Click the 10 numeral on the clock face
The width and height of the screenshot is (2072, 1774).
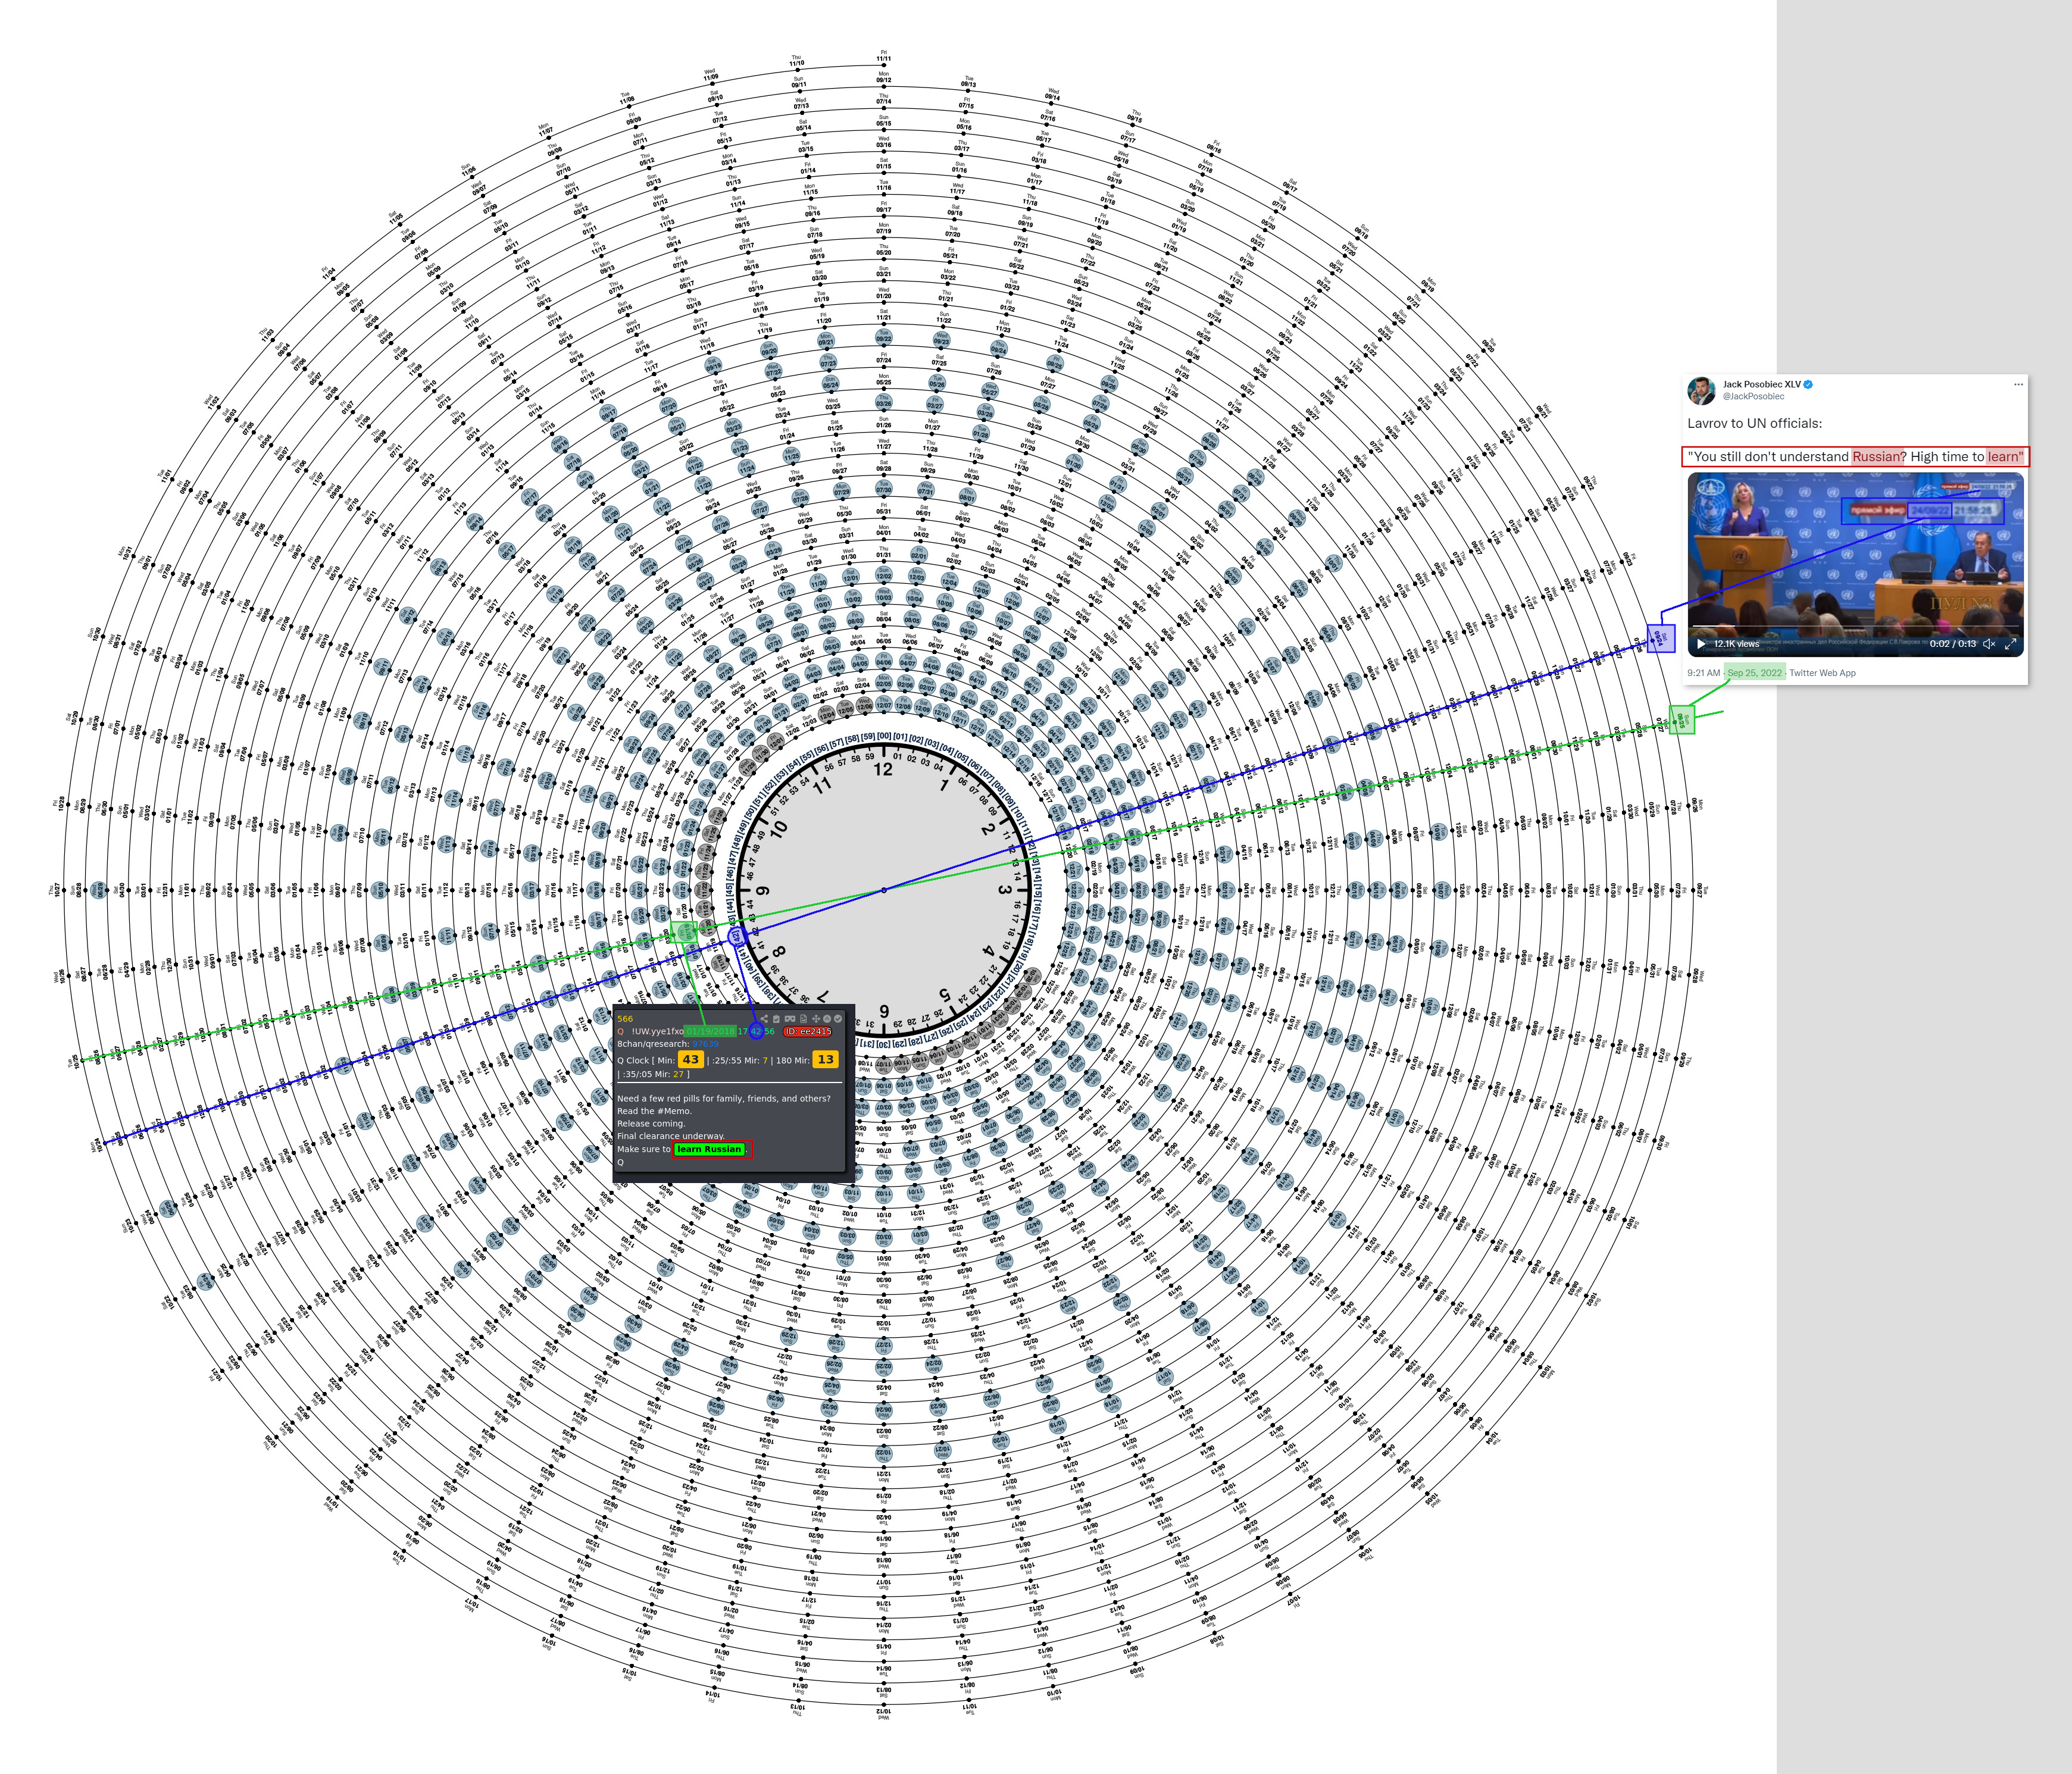coord(780,830)
